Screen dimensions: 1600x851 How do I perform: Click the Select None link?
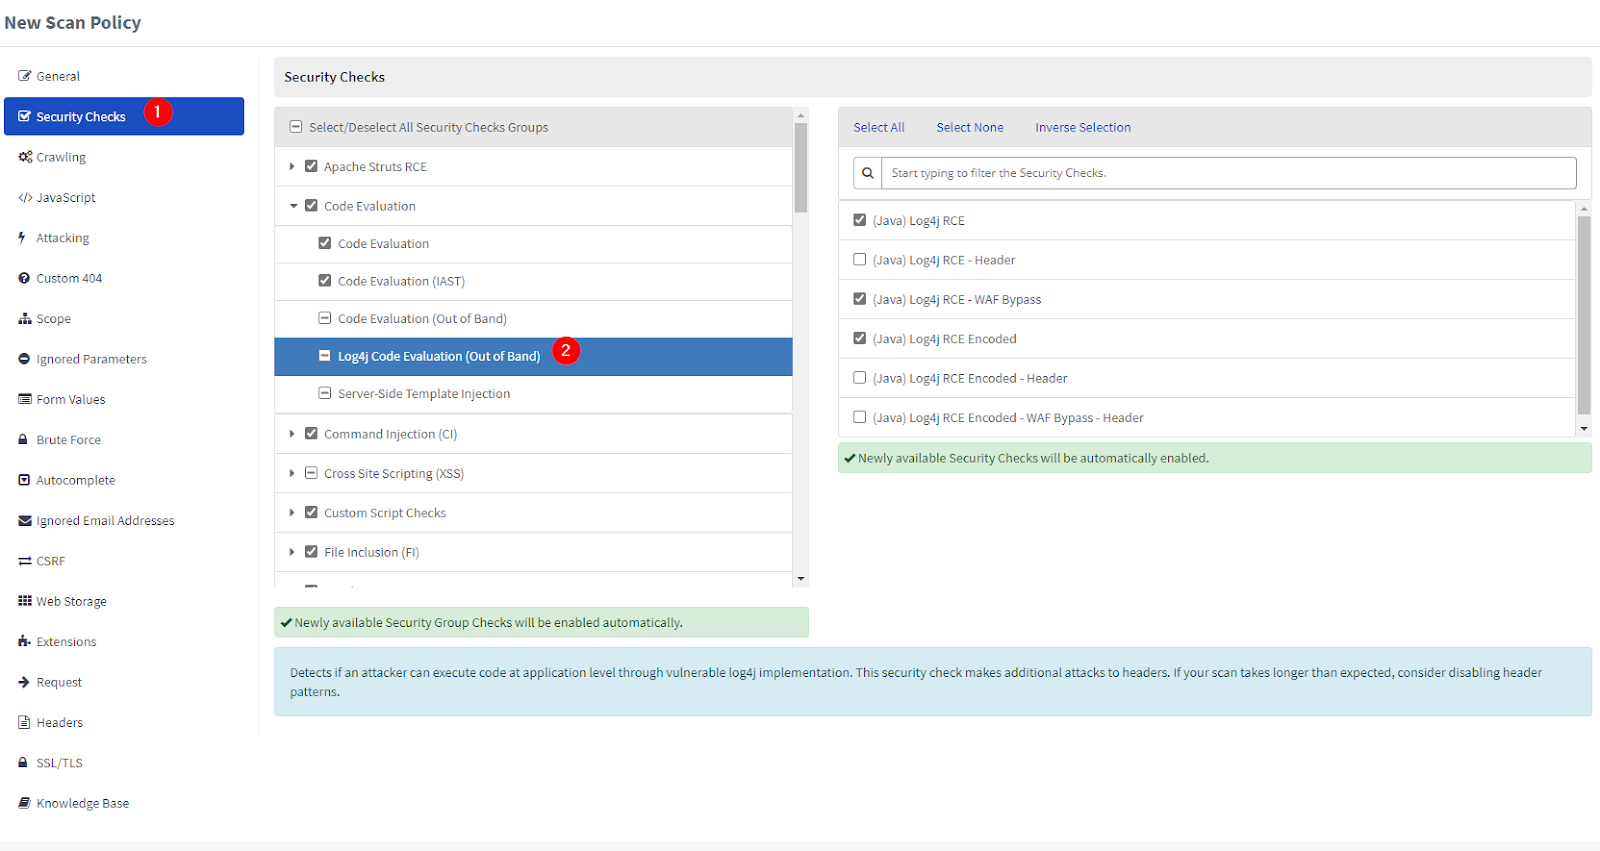pyautogui.click(x=970, y=127)
